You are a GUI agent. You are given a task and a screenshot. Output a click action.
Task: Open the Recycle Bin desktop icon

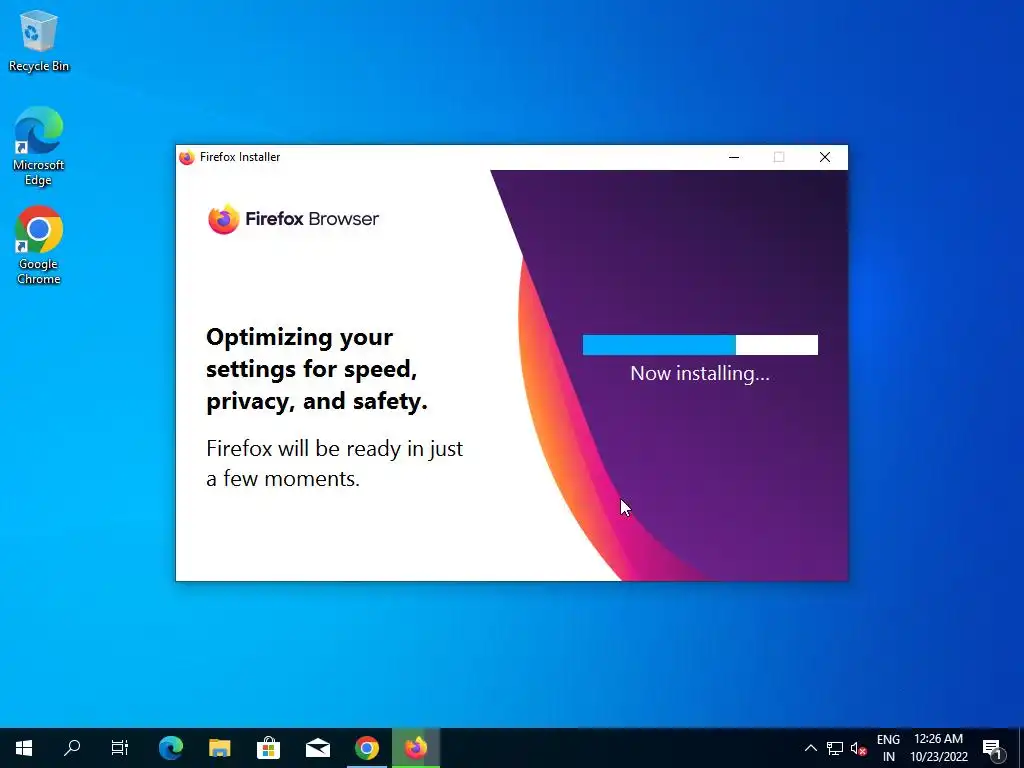click(x=39, y=40)
